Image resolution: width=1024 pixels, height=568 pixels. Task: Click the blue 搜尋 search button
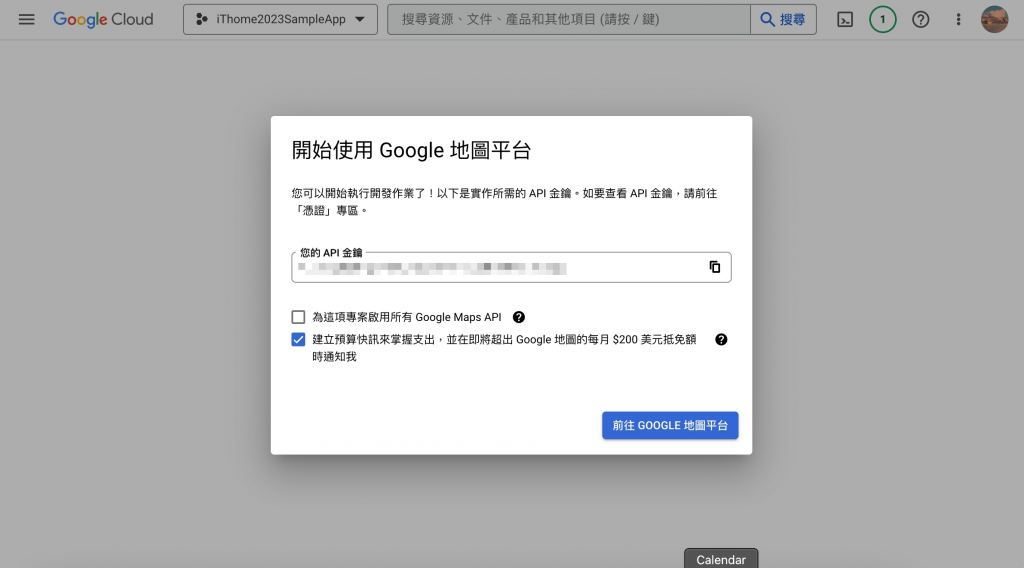click(x=783, y=20)
